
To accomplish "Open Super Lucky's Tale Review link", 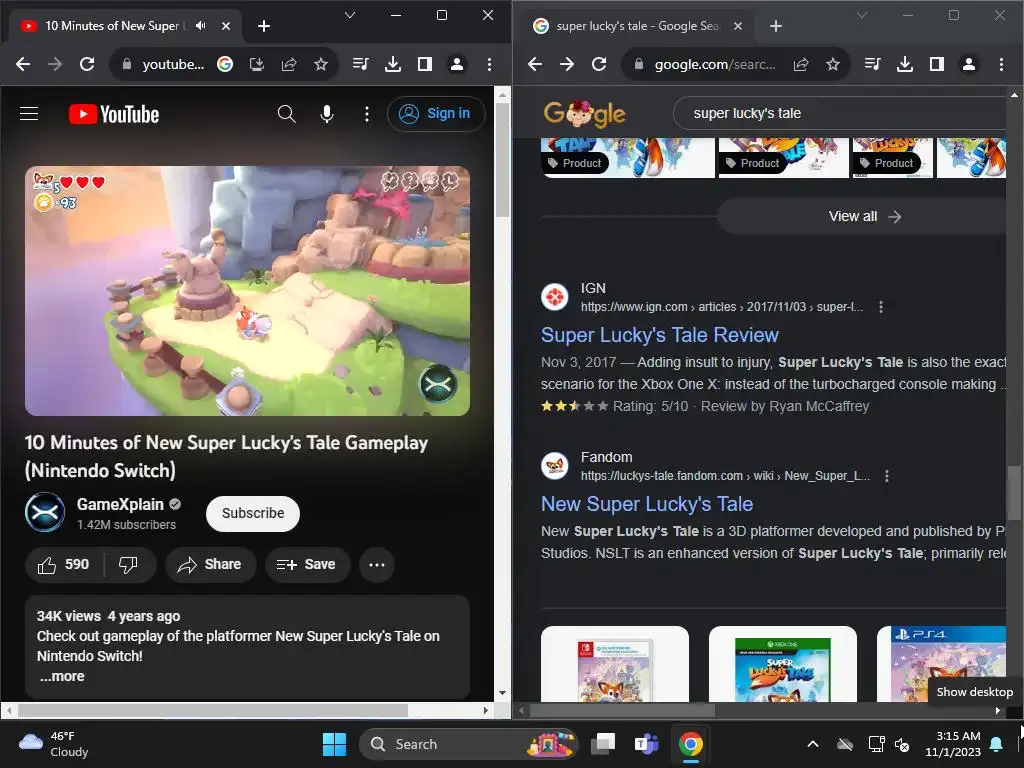I will tap(660, 335).
